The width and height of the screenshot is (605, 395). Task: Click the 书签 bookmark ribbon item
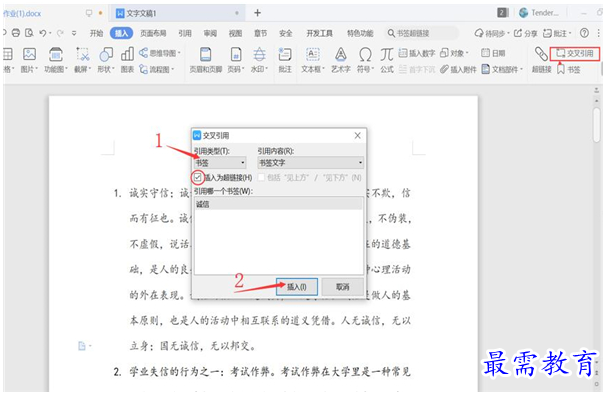pos(569,69)
